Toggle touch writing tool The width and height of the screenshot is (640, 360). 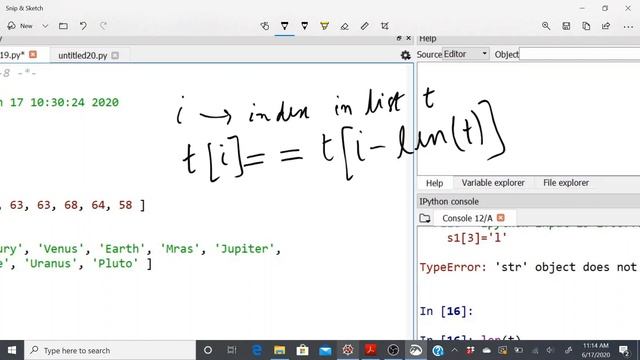point(264,26)
